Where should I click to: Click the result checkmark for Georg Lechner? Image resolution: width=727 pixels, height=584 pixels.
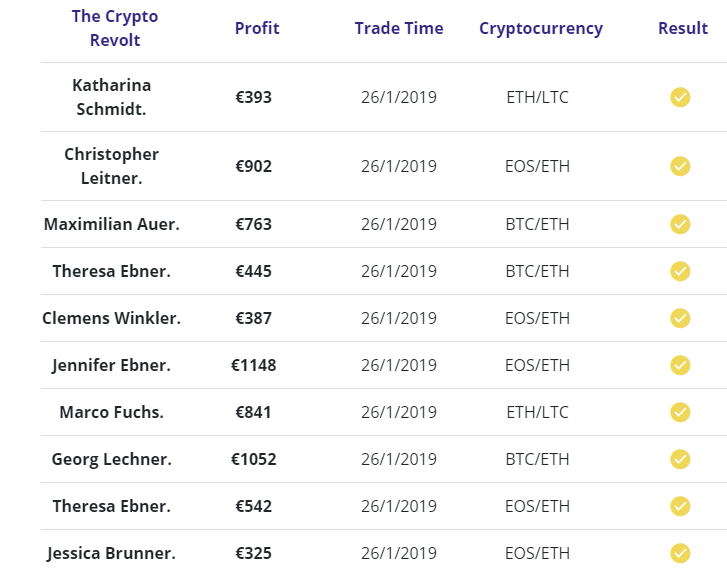pos(680,459)
